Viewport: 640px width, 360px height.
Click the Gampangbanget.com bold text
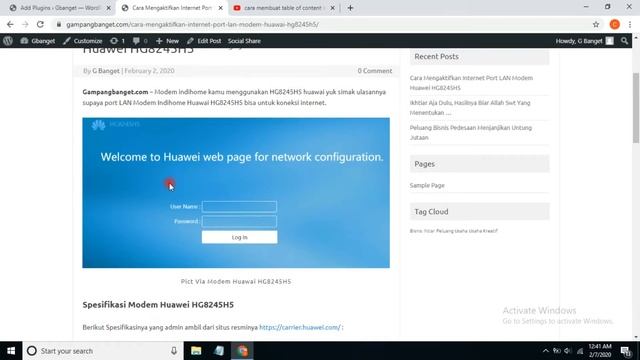(x=115, y=92)
